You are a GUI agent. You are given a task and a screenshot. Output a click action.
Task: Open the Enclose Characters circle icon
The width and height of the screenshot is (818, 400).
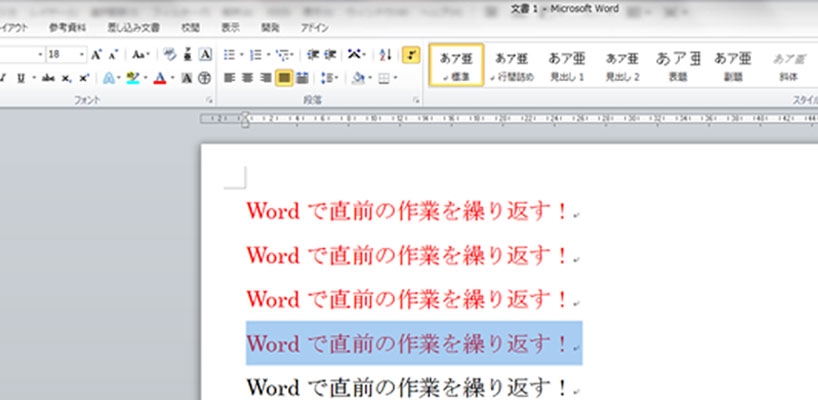click(x=205, y=78)
